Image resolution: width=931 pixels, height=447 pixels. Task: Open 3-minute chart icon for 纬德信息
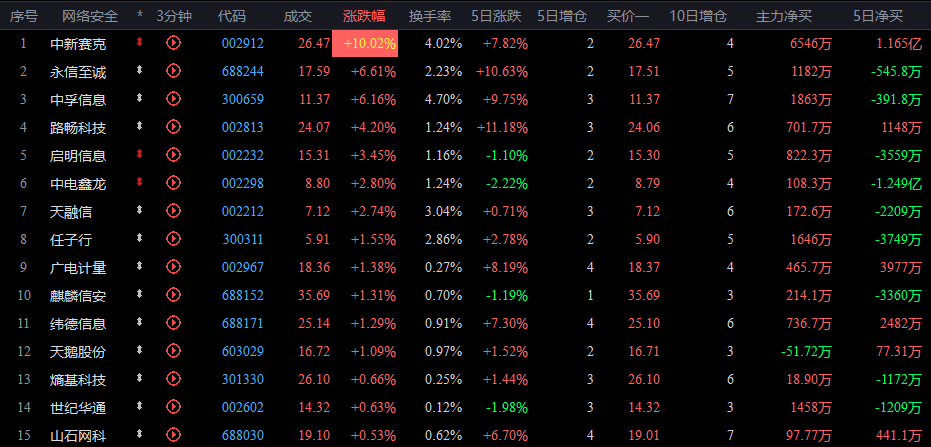point(173,322)
